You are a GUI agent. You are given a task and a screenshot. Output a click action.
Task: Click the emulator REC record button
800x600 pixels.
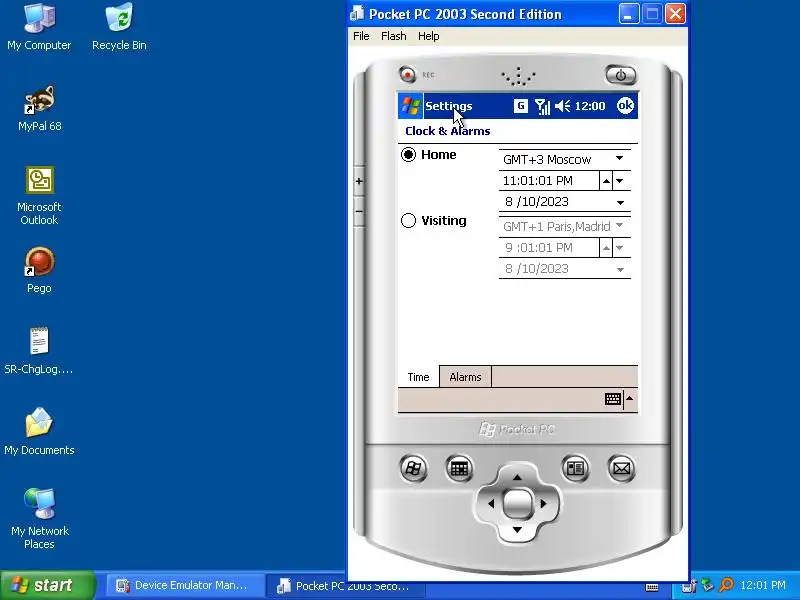tap(408, 74)
